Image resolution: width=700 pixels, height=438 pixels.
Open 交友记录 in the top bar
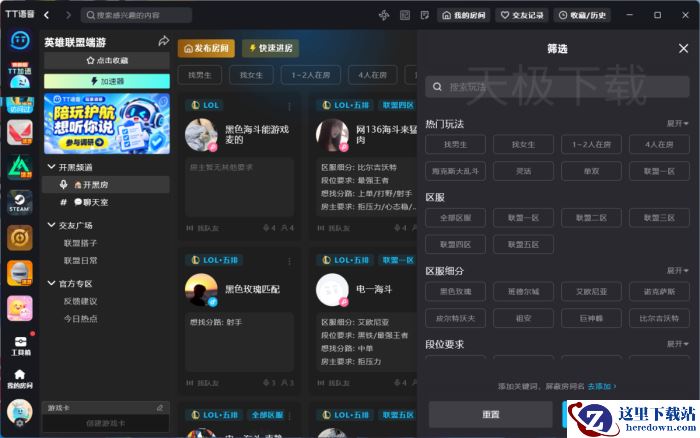(522, 15)
